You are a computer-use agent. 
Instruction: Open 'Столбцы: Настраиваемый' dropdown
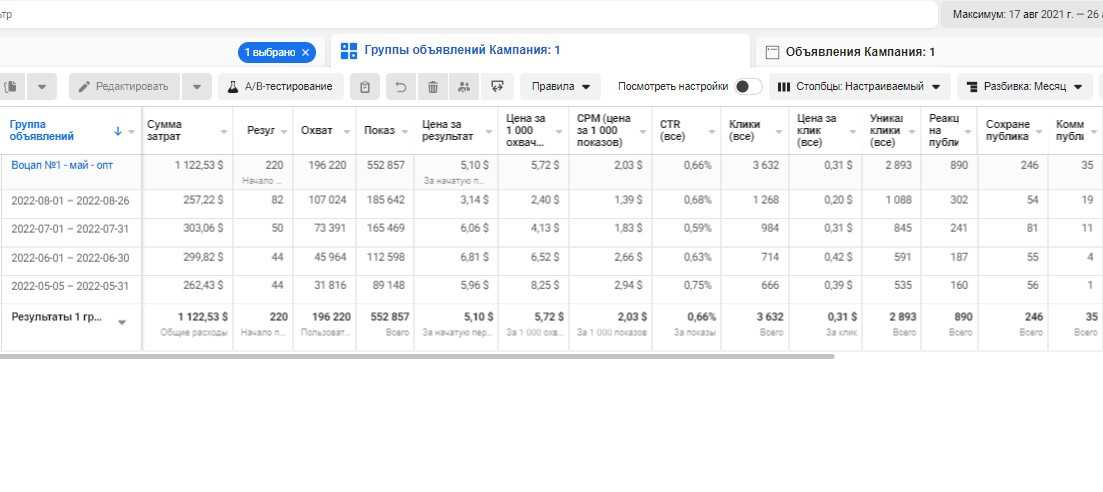click(x=859, y=87)
